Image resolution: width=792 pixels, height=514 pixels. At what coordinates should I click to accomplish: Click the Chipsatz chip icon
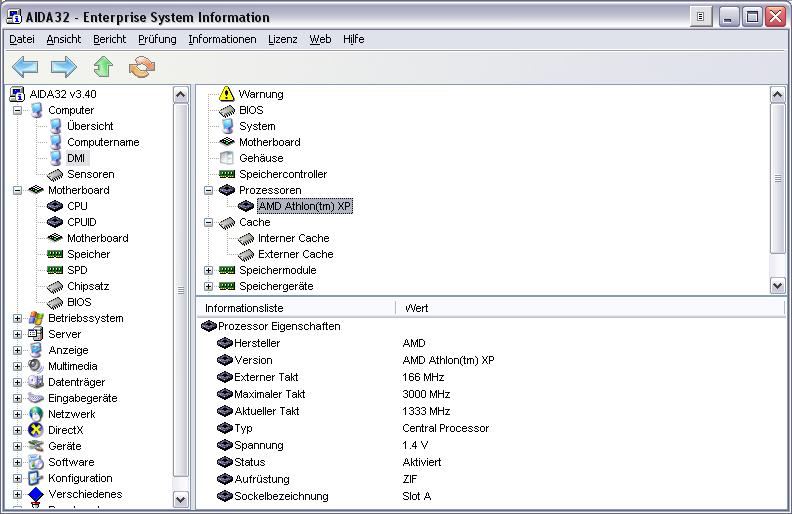pos(55,287)
